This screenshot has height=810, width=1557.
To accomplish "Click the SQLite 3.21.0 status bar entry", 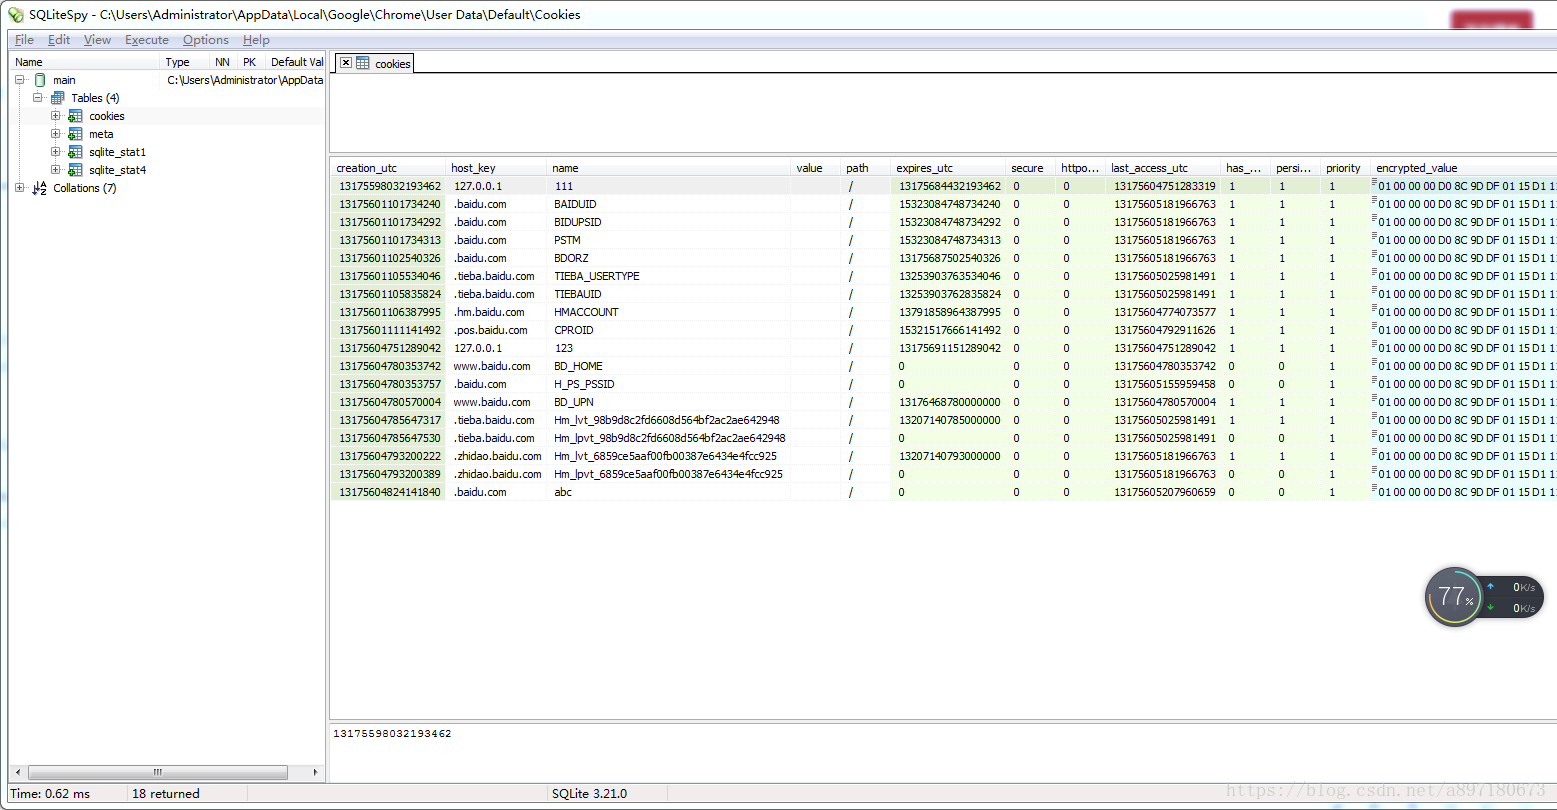I will (x=590, y=794).
